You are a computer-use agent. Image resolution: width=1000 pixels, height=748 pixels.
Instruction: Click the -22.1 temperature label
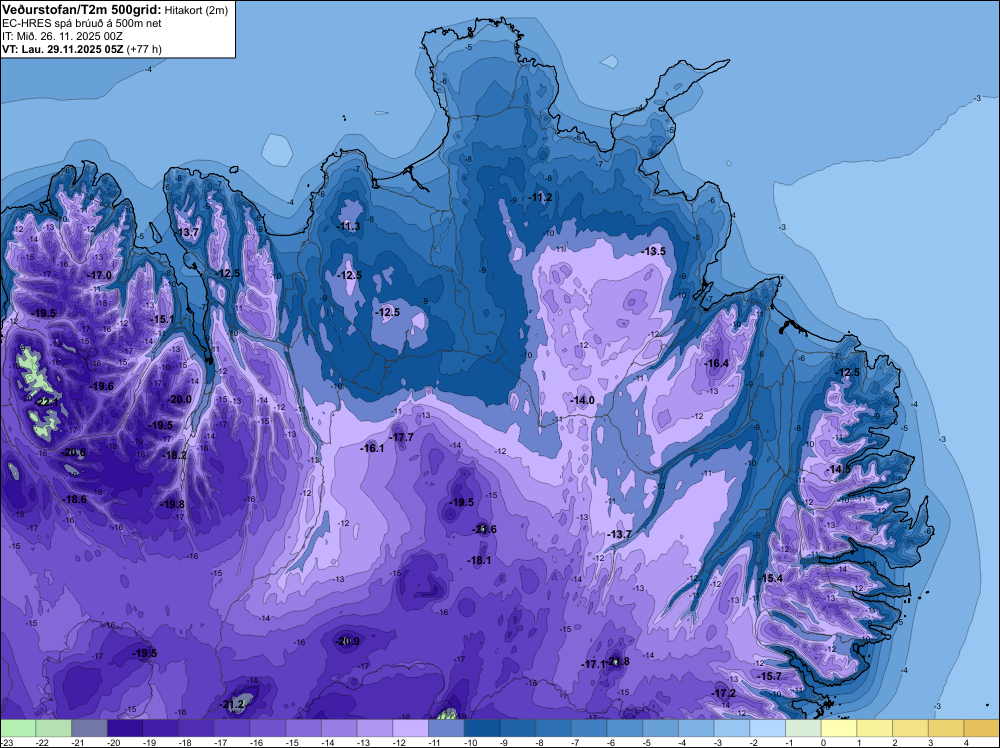(47, 402)
